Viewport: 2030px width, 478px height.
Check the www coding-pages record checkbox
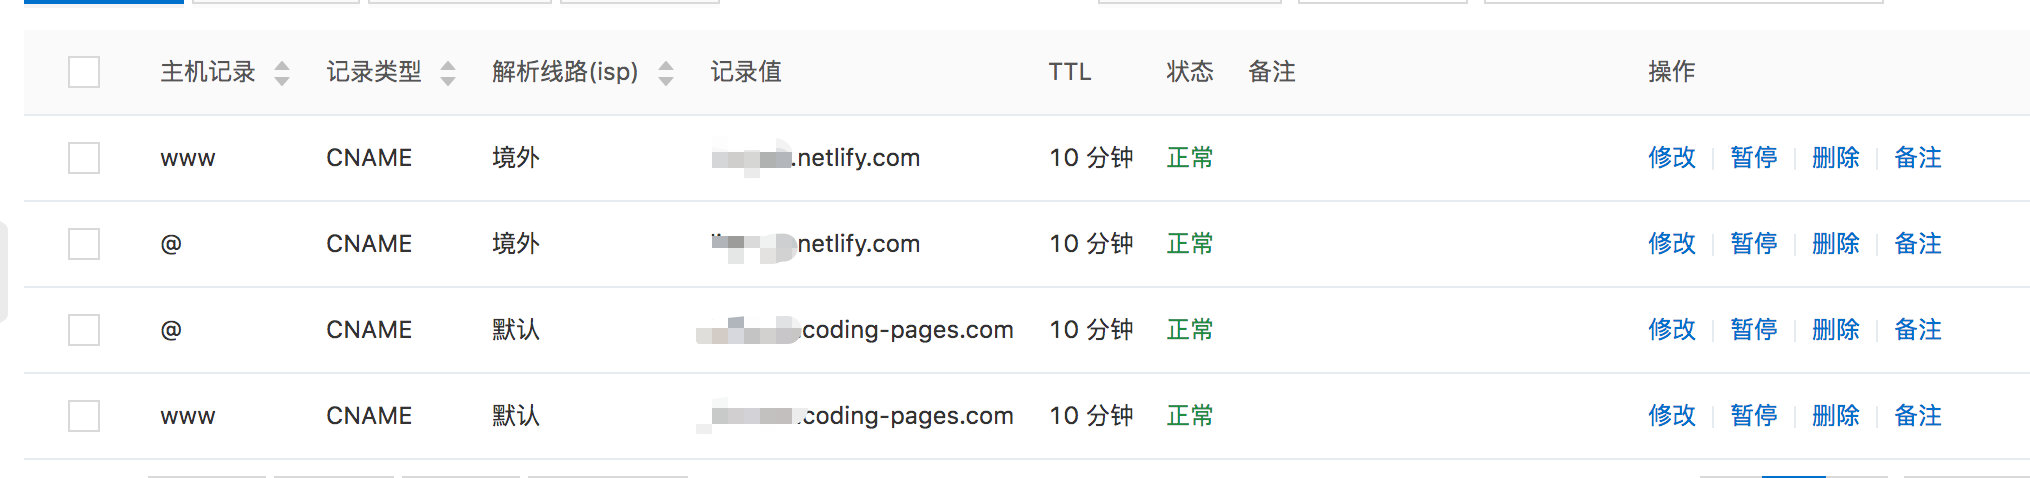(84, 416)
